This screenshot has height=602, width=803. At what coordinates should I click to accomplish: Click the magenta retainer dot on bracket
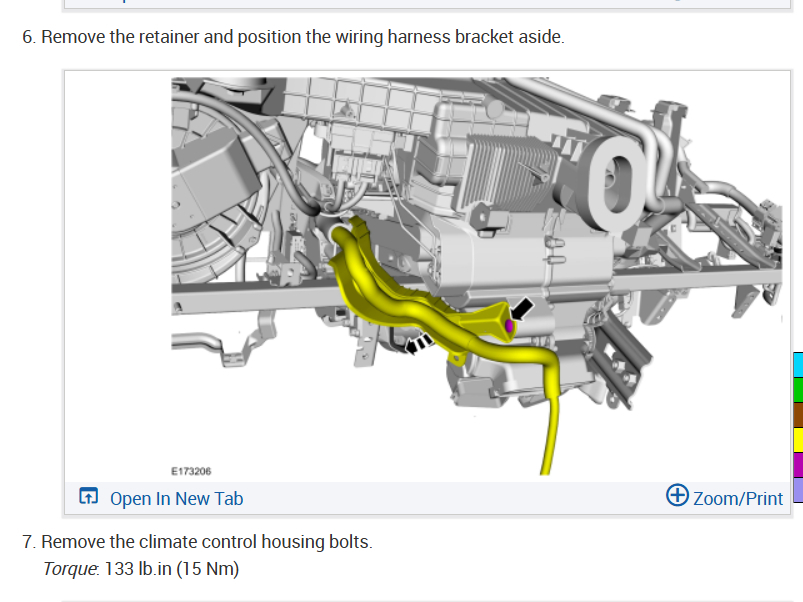(509, 325)
